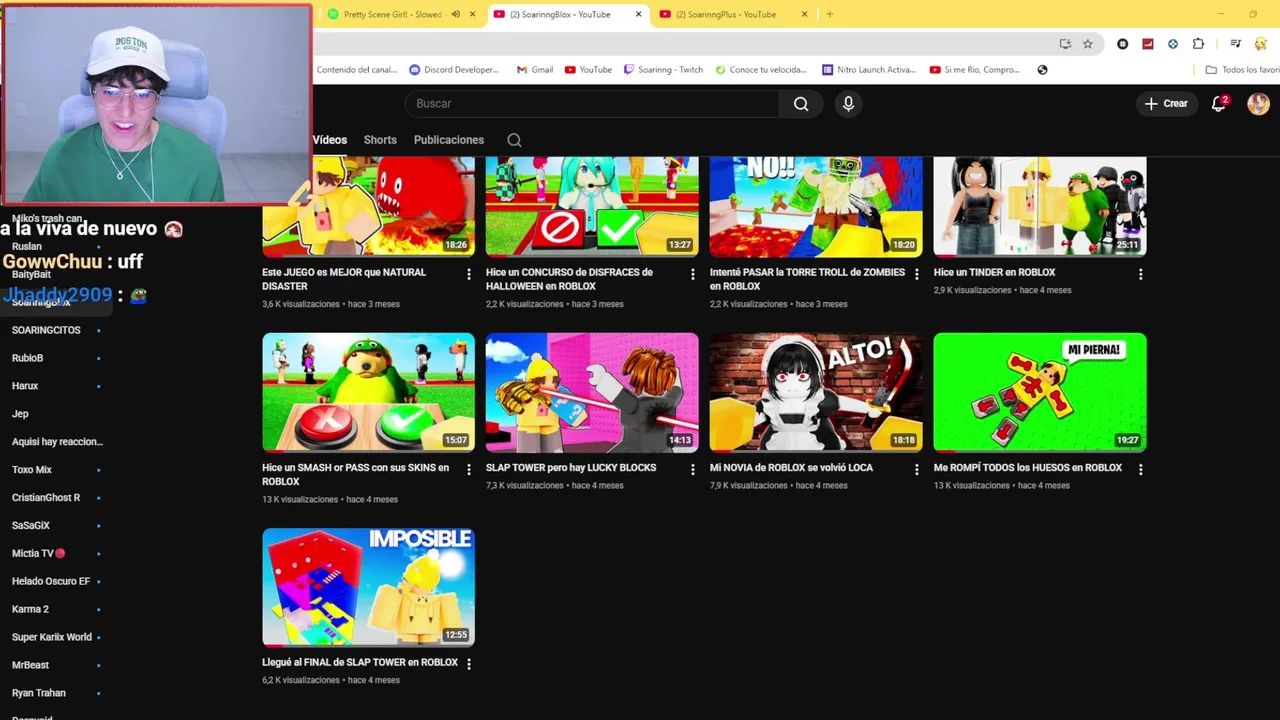Screen dimensions: 1280x720
Task: Play the Me ROMPÍ TODOS los HUESOS thumbnail
Action: (x=1040, y=392)
